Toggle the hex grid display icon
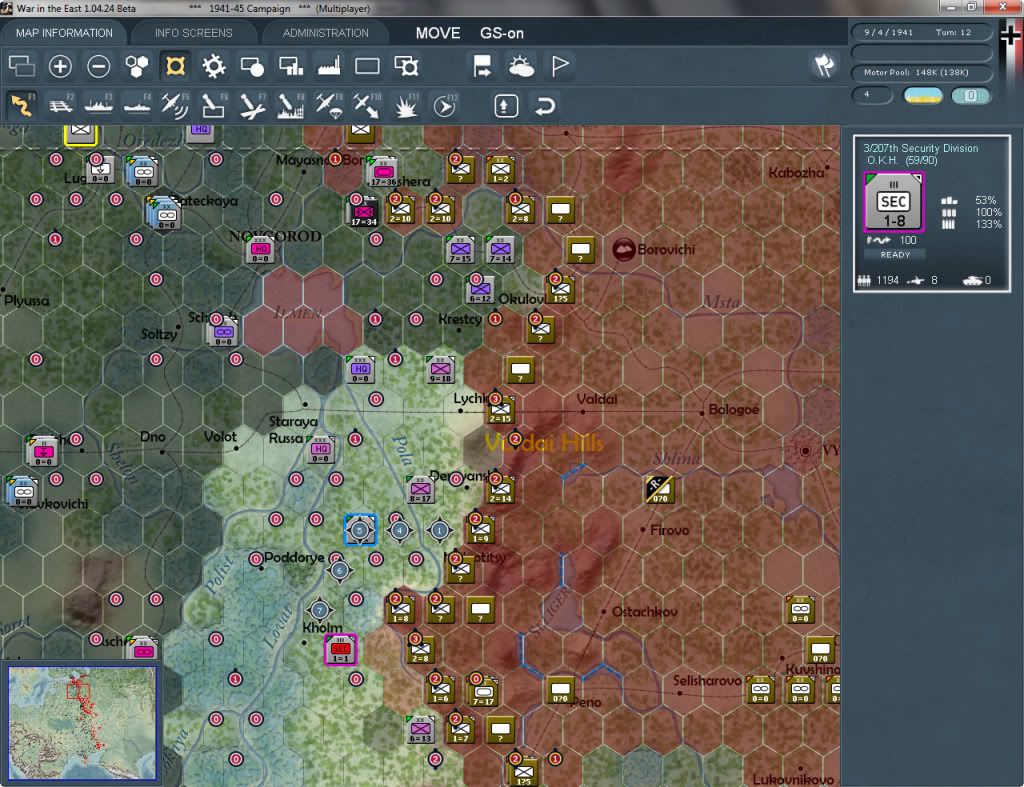1024x787 pixels. [136, 66]
